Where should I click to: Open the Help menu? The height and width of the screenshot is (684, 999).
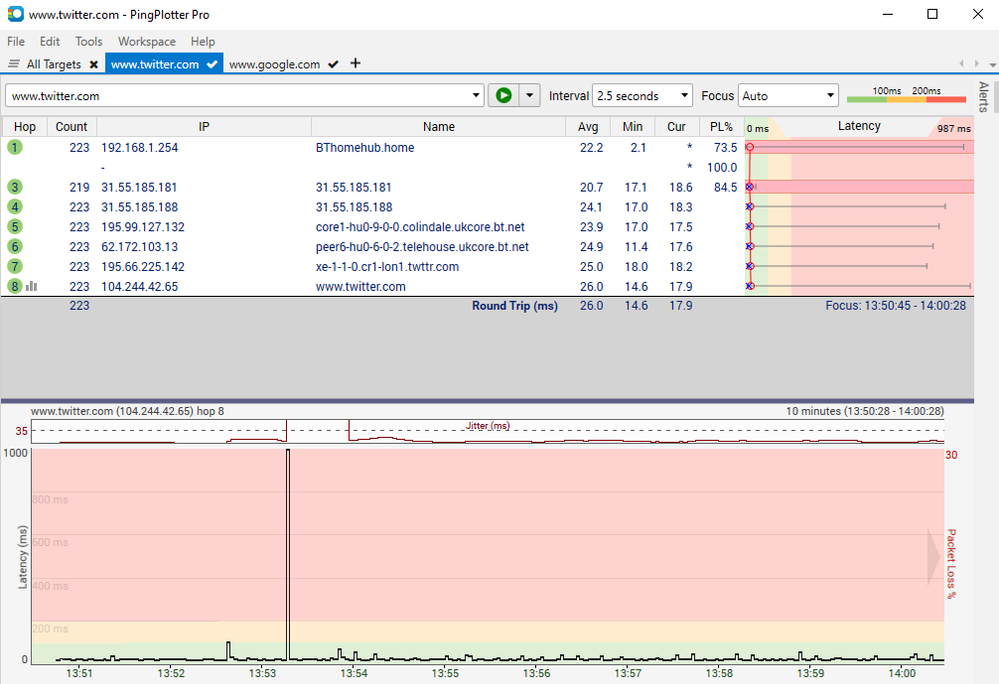click(x=203, y=41)
